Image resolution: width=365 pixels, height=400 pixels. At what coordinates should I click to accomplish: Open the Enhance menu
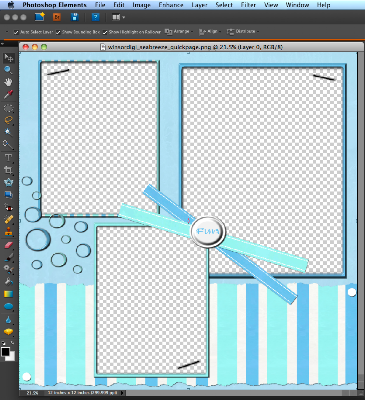(171, 5)
